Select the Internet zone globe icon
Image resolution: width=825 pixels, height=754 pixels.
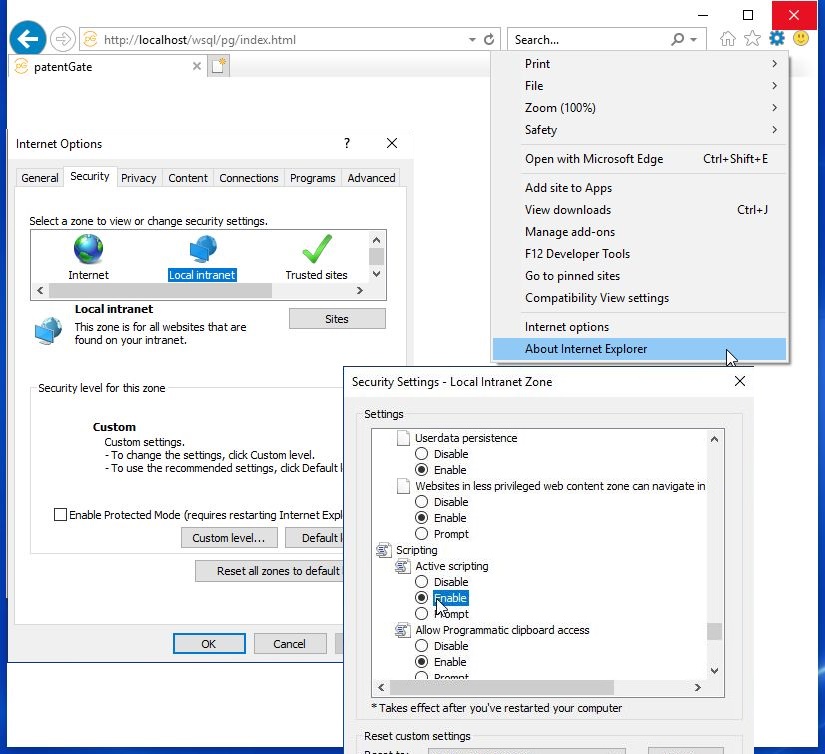(x=88, y=249)
